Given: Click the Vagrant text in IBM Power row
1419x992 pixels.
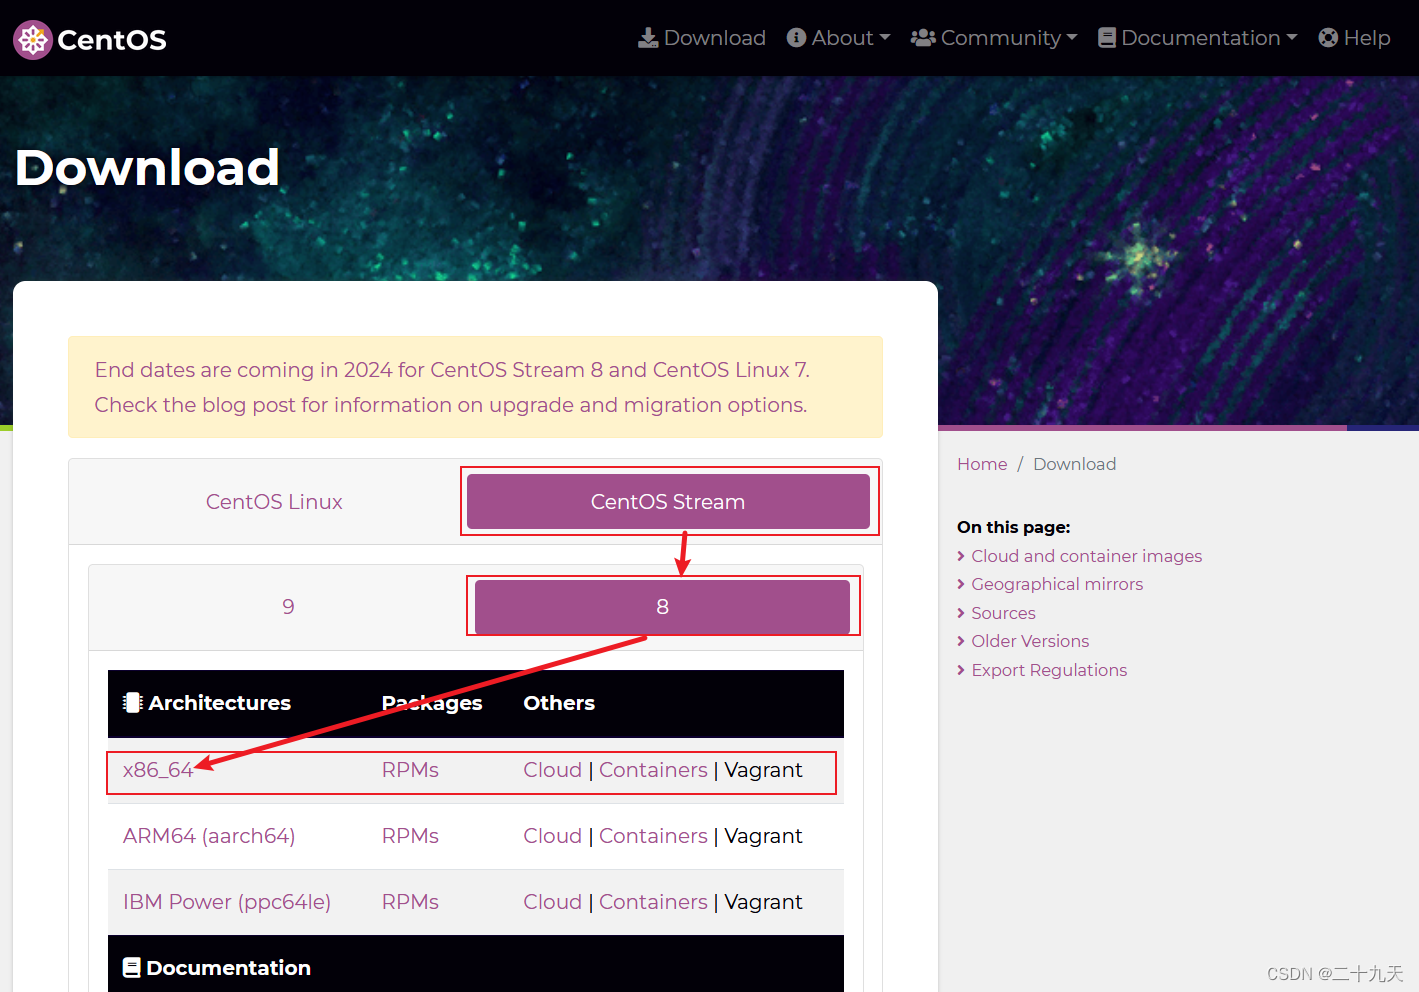Looking at the screenshot, I should (x=763, y=902).
